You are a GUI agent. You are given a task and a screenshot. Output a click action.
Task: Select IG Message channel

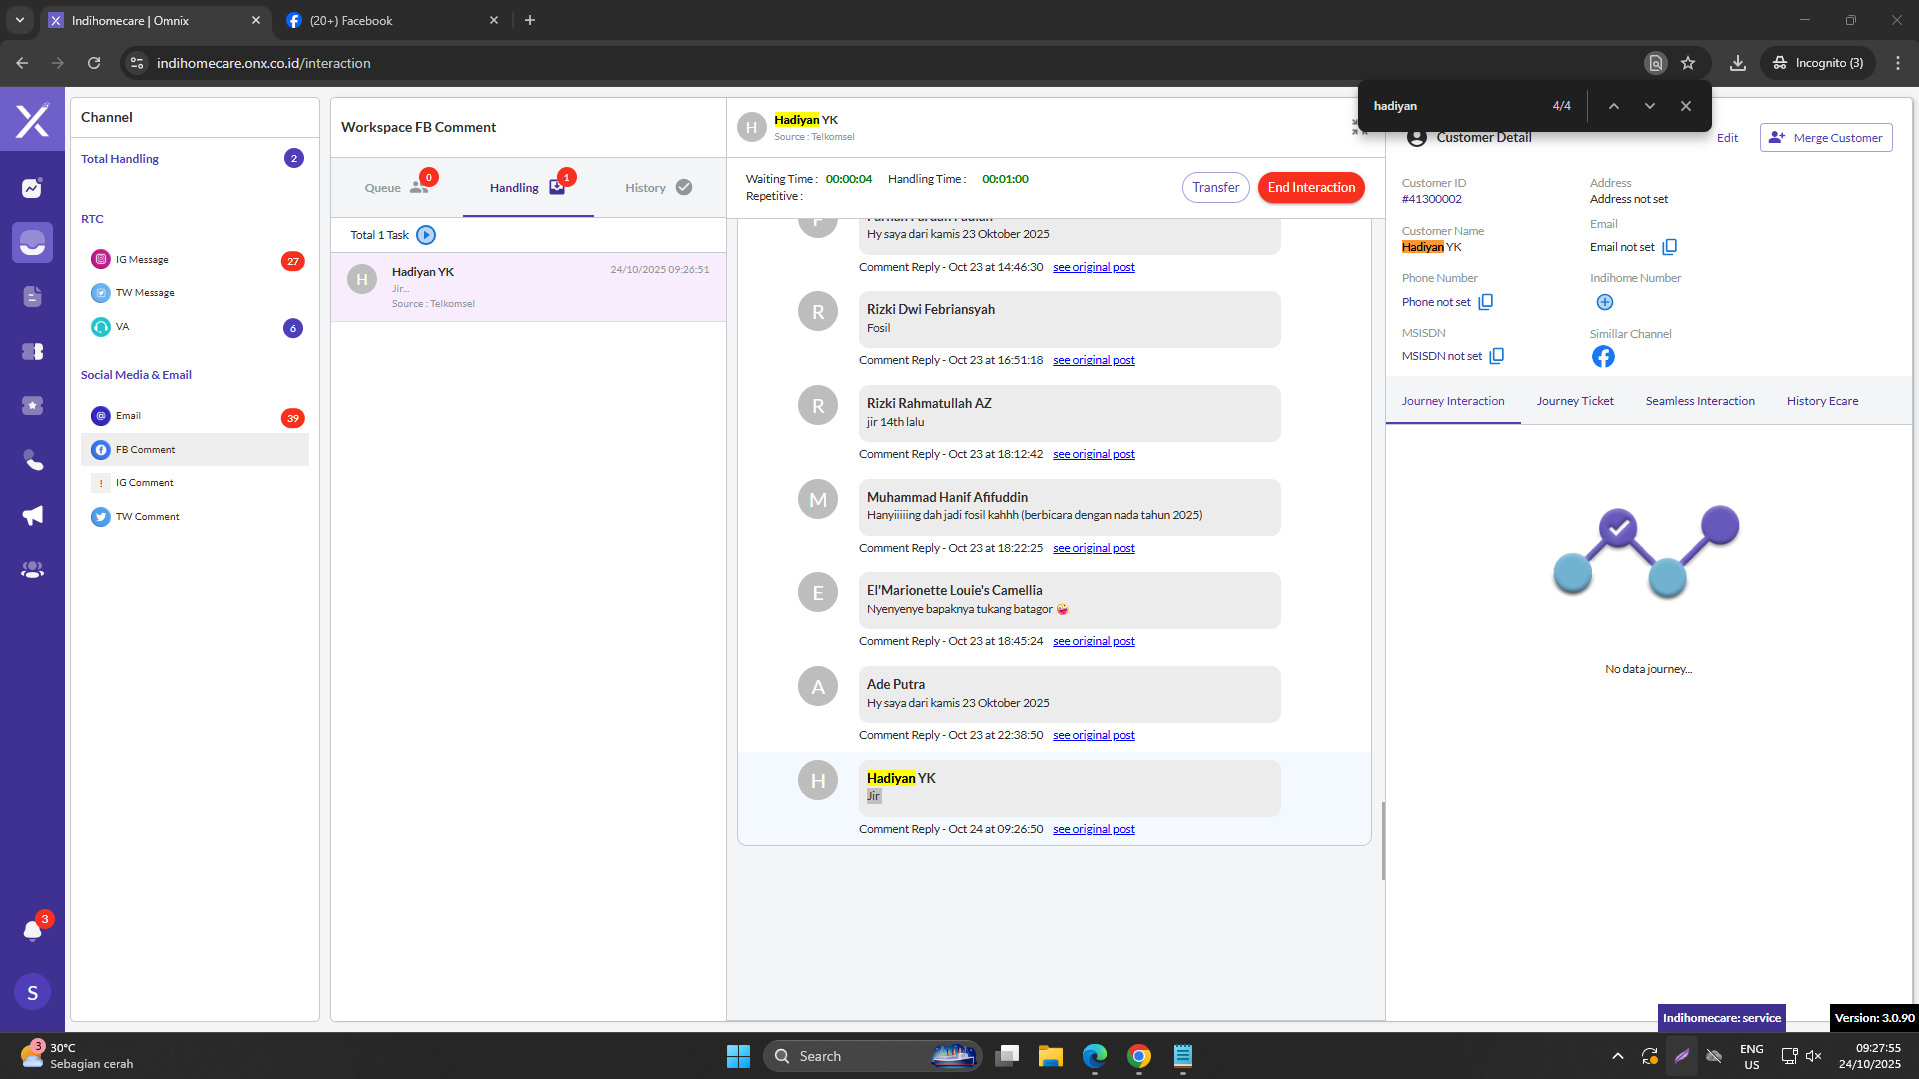[195, 260]
